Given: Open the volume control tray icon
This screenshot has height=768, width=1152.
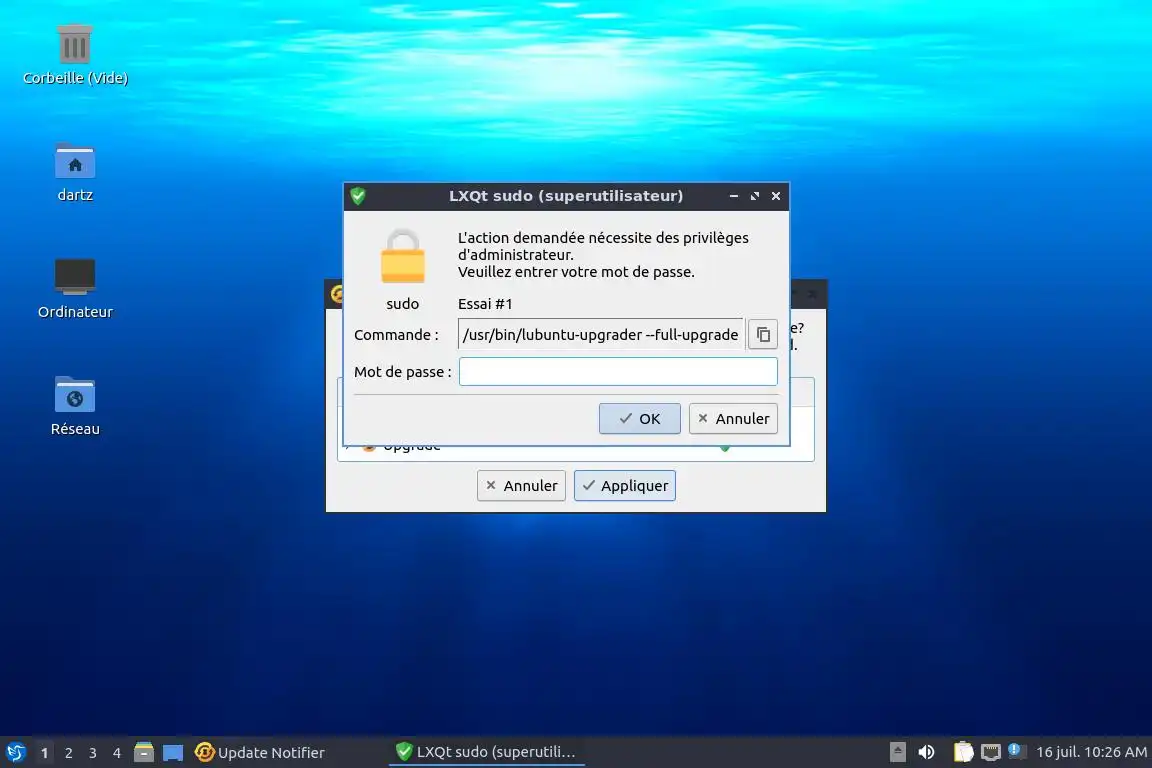Looking at the screenshot, I should 926,752.
